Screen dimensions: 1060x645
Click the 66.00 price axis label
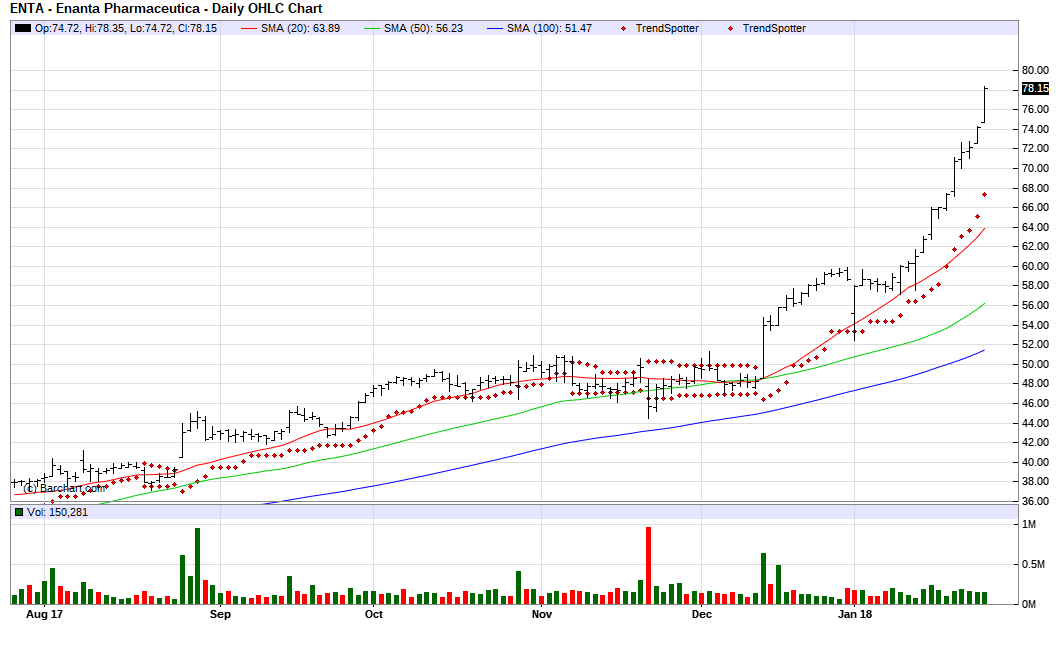[1035, 208]
